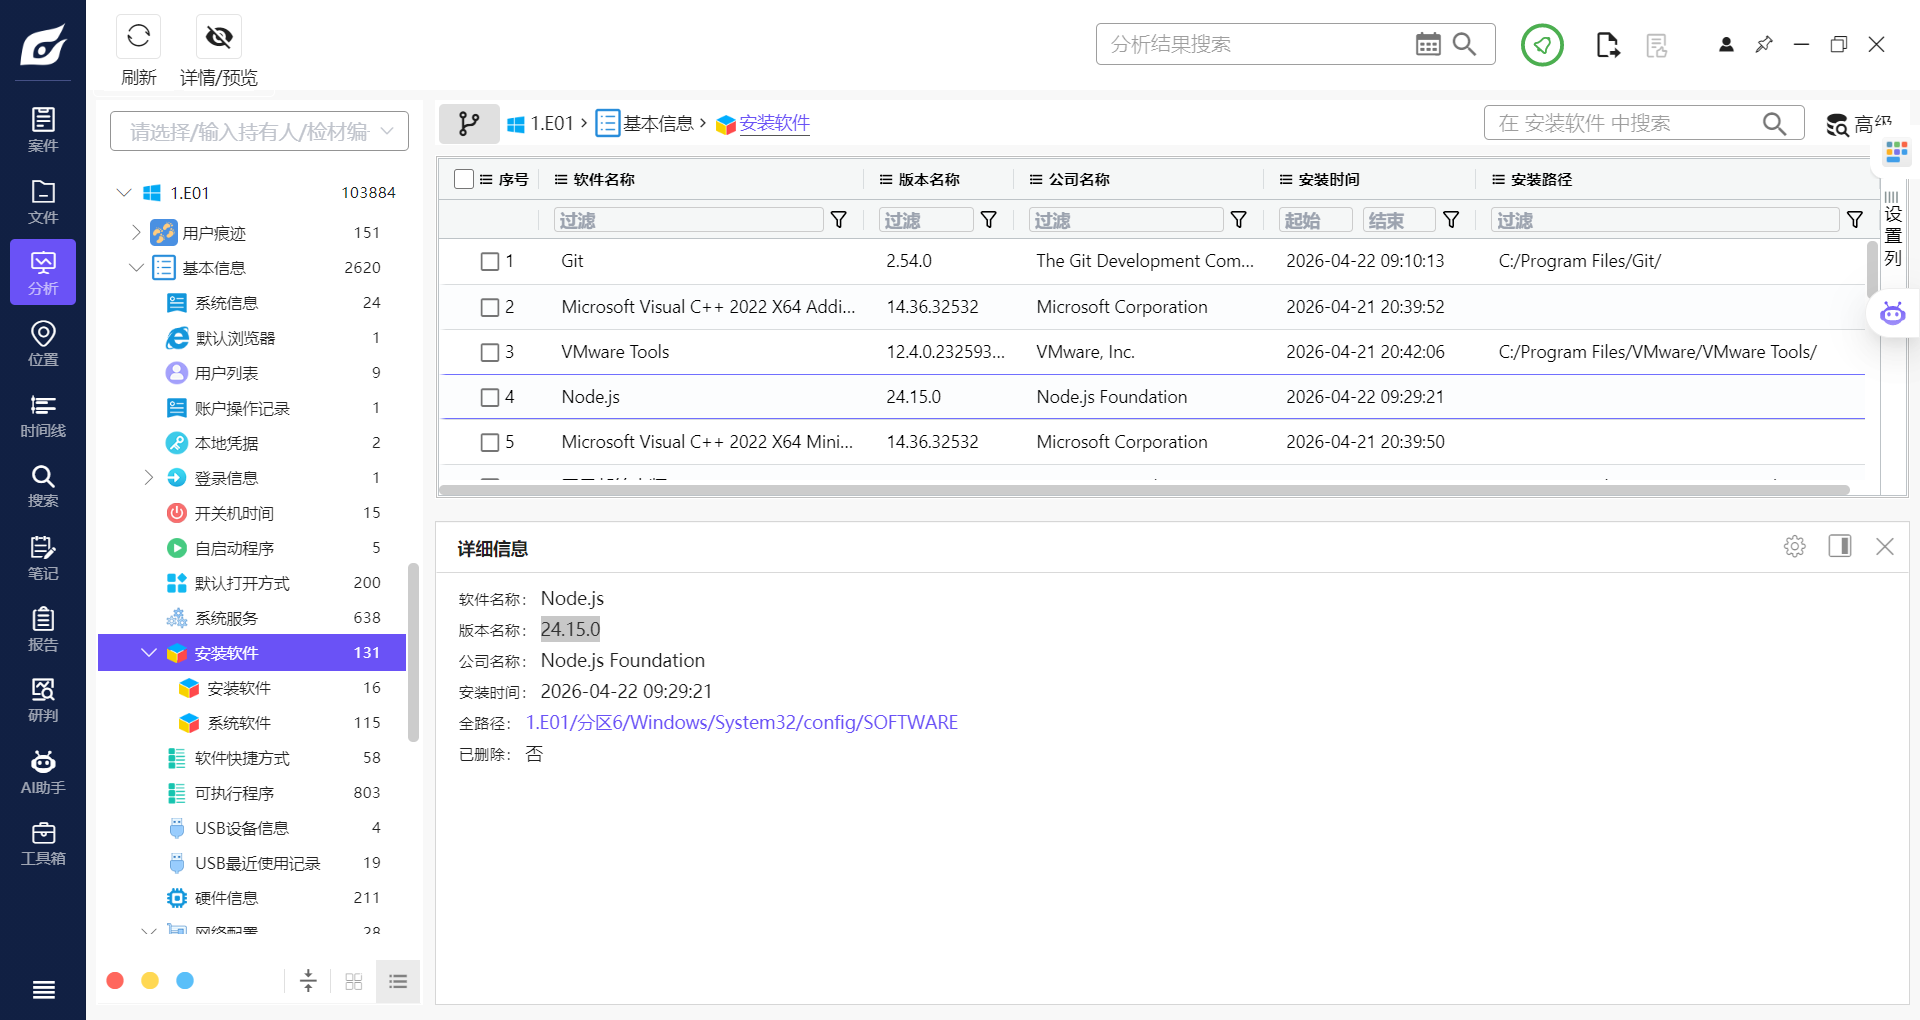Toggle details panel layout icon
Image resolution: width=1920 pixels, height=1020 pixels.
point(1840,546)
